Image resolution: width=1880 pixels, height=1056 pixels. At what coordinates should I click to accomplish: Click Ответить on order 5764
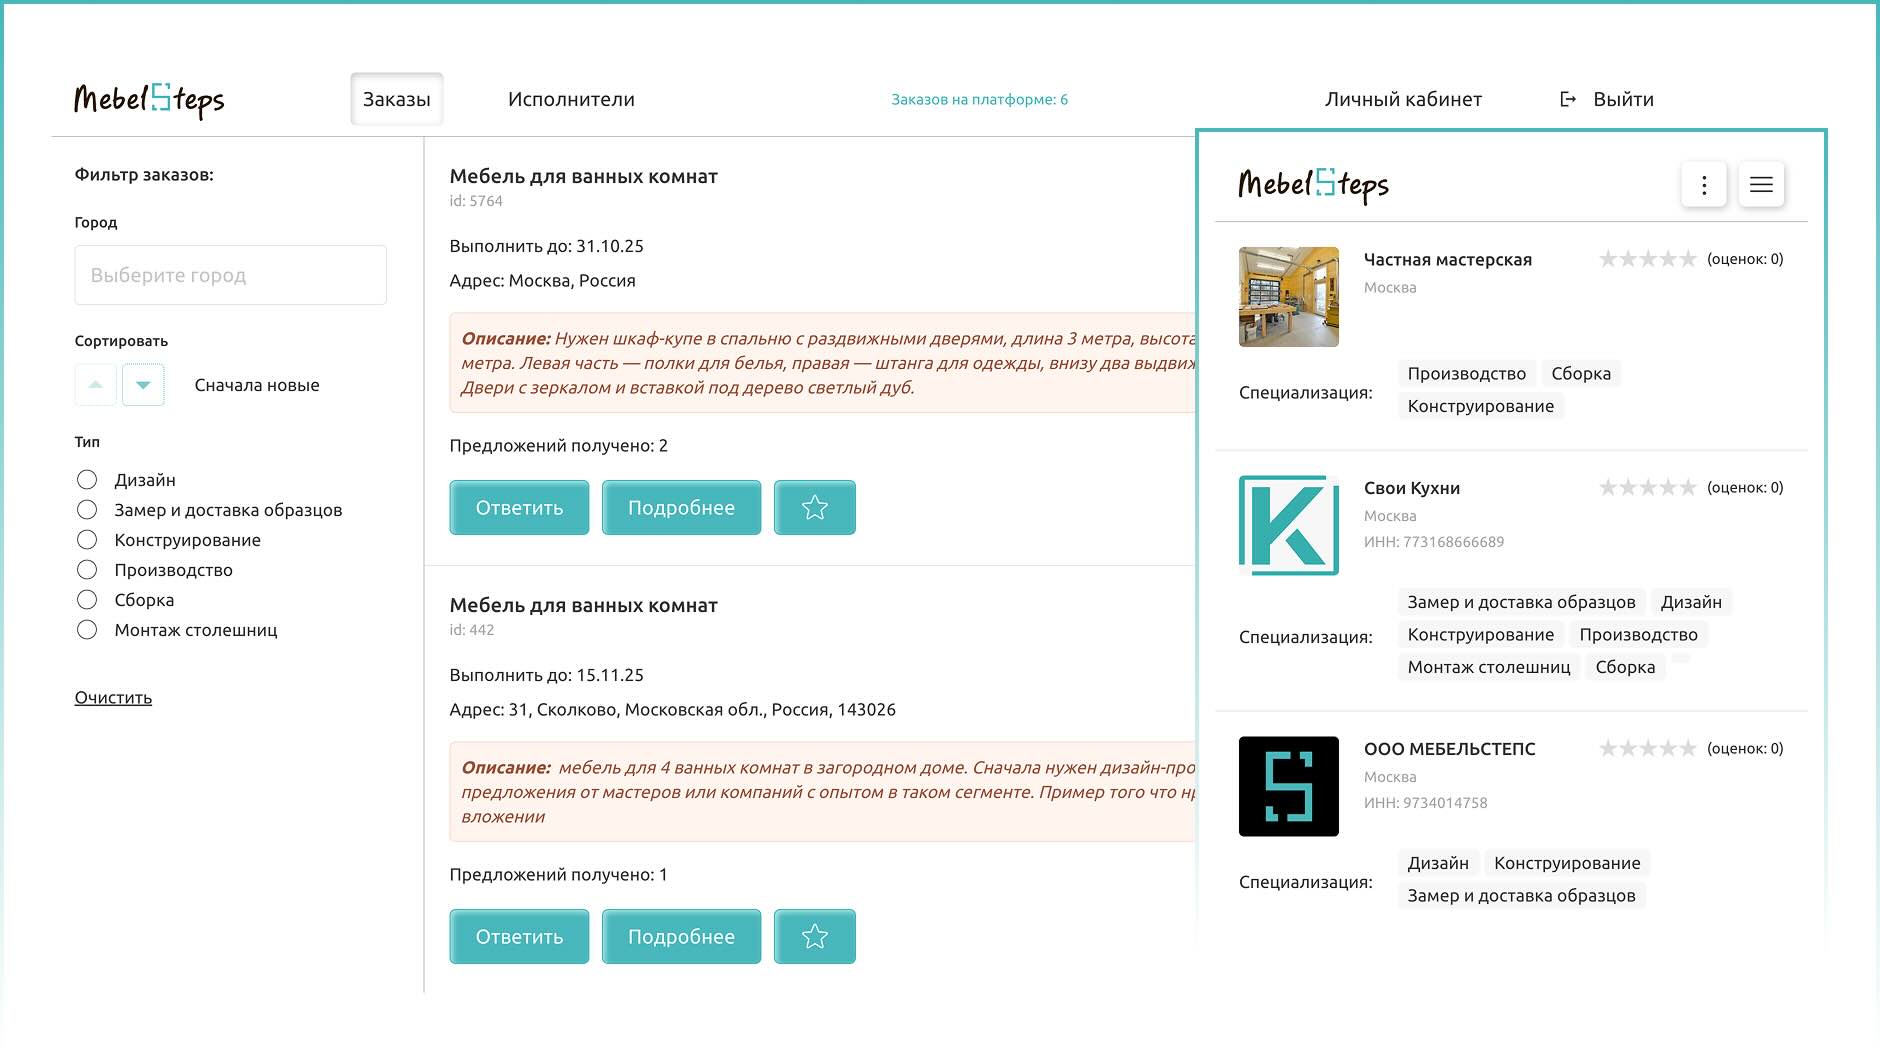click(x=520, y=508)
